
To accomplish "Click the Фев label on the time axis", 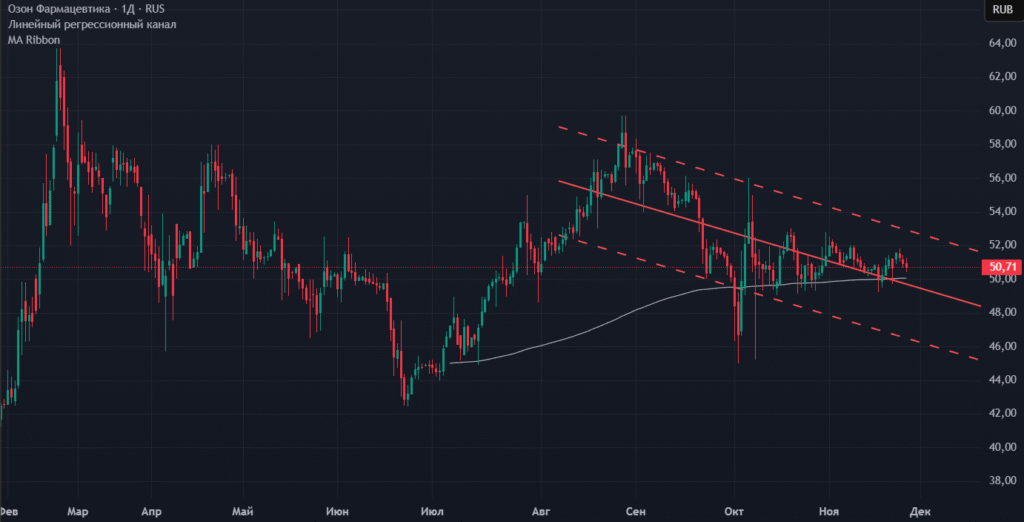I will click(12, 511).
